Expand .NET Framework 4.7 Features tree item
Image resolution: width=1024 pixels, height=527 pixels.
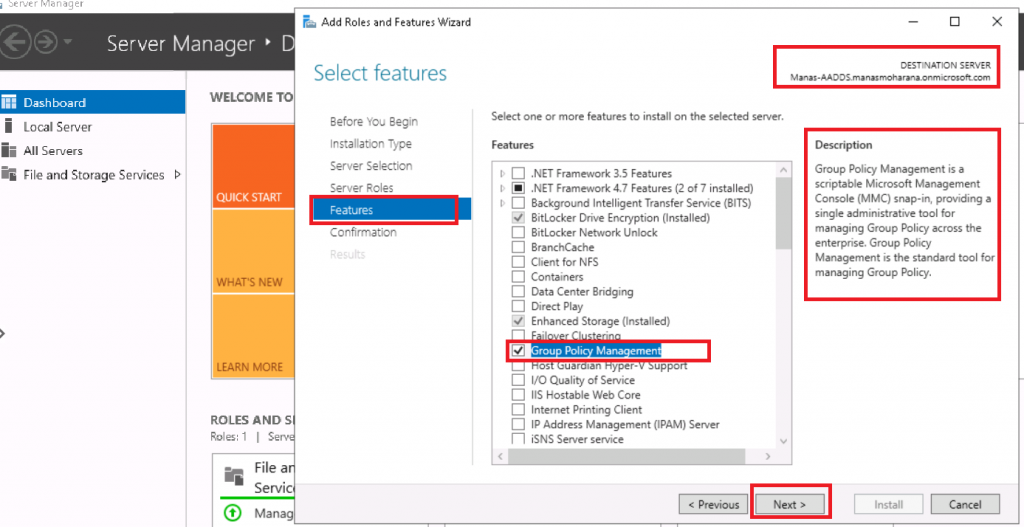(503, 188)
